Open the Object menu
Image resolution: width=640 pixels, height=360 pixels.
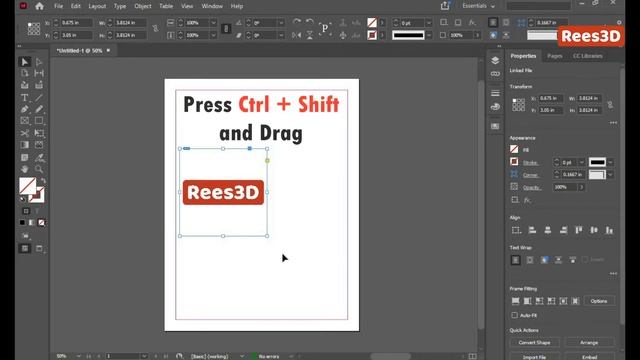[142, 6]
